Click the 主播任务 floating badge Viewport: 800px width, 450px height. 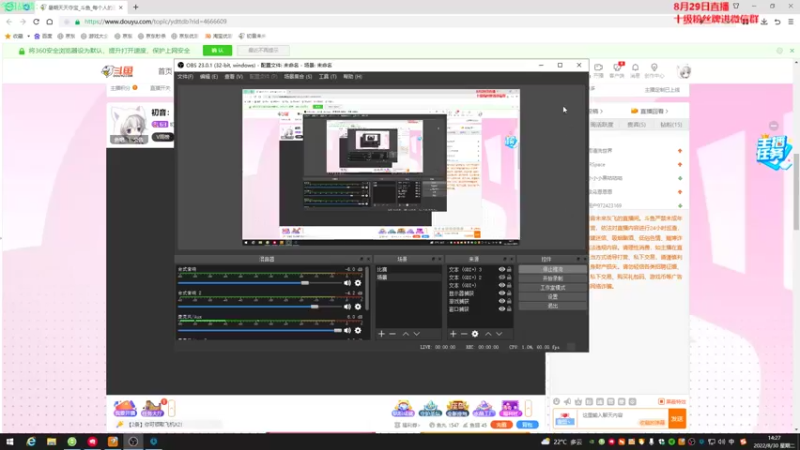coord(774,152)
